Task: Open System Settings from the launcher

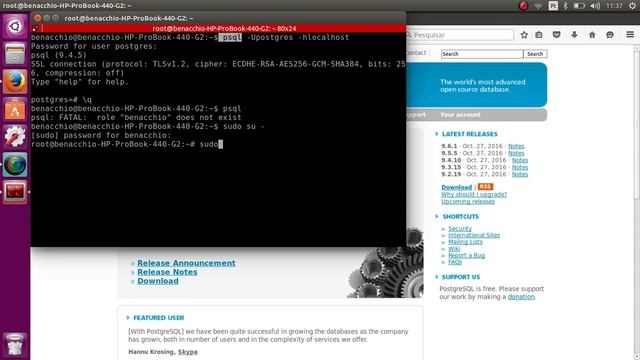Action: pos(15,137)
